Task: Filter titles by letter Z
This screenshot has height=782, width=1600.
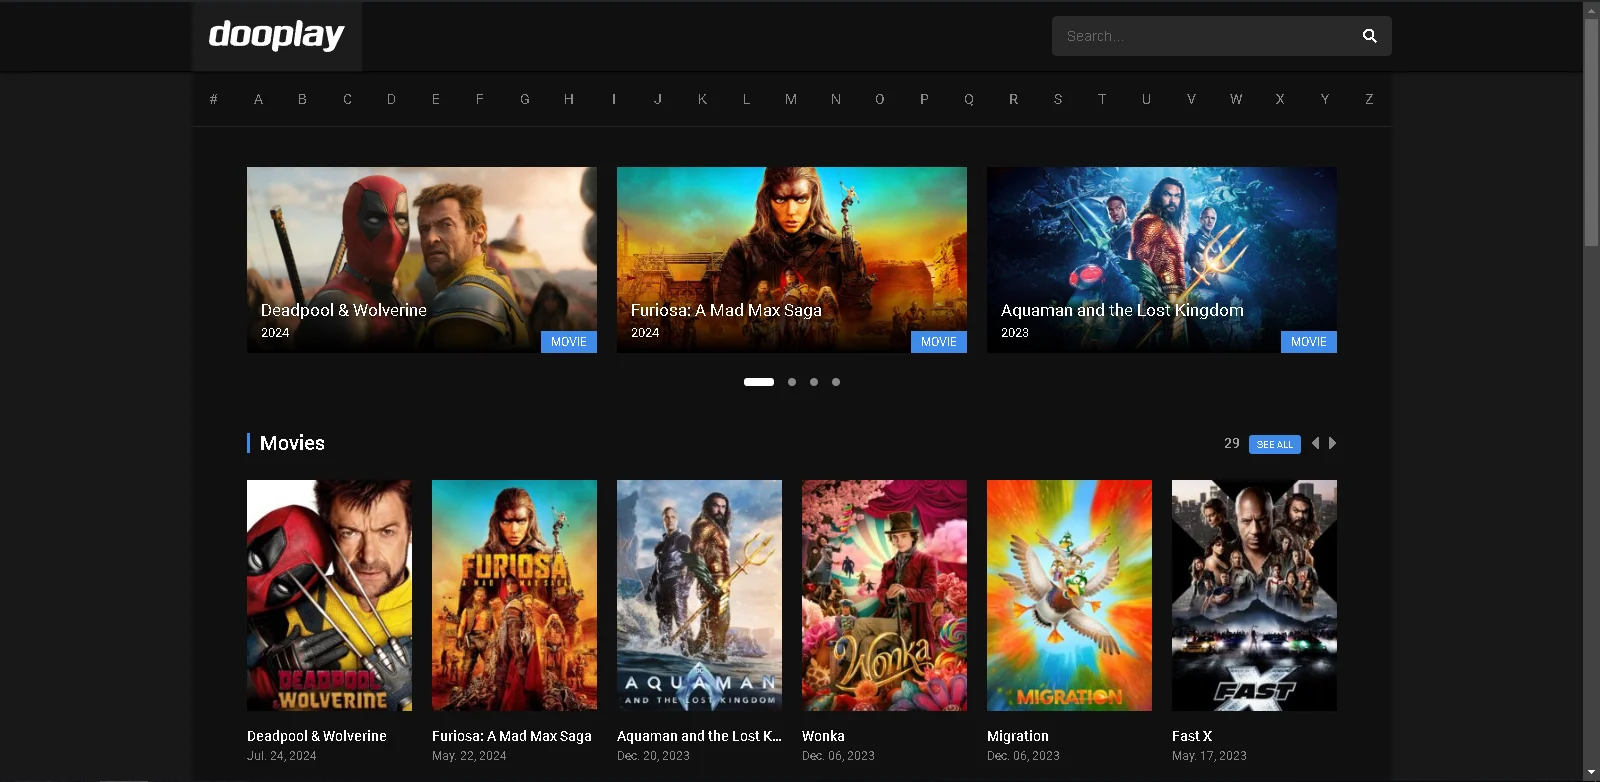Action: pyautogui.click(x=1369, y=99)
